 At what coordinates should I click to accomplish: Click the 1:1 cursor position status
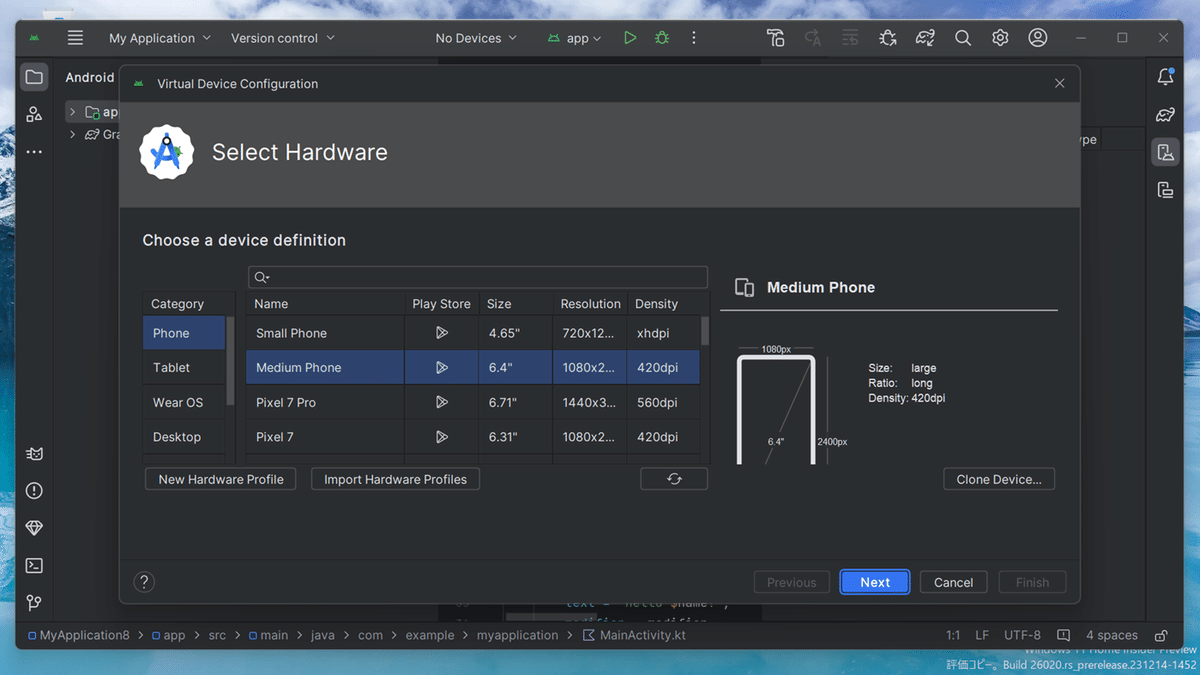[x=953, y=635]
